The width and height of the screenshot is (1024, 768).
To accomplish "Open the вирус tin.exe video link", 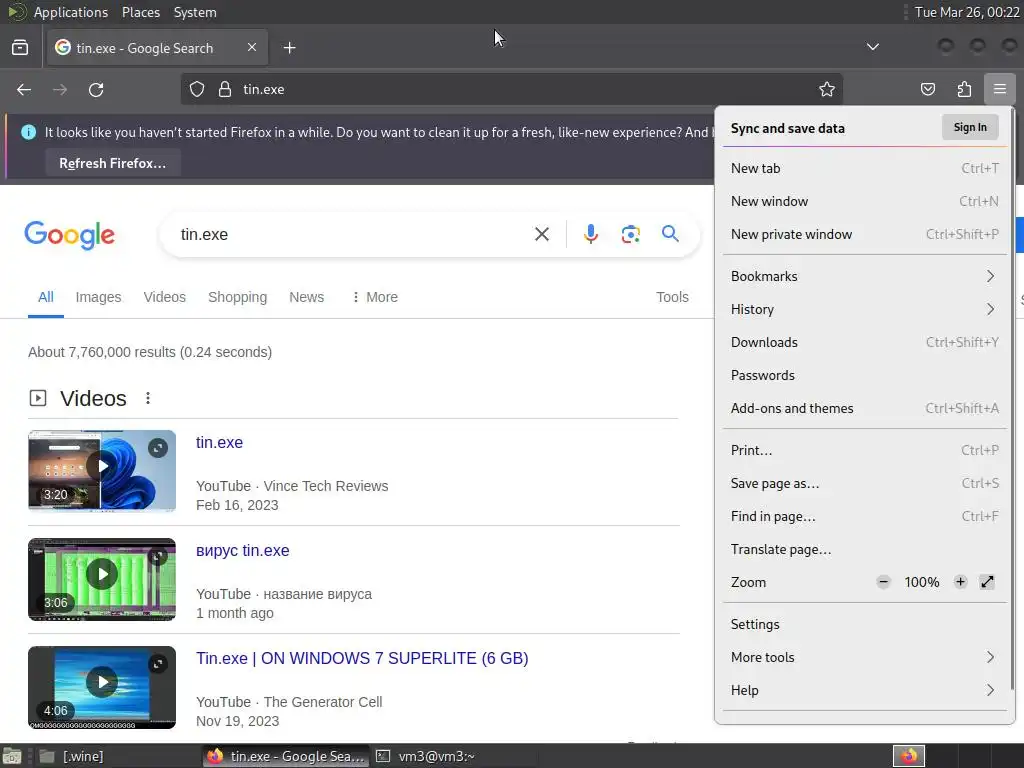I will click(x=243, y=551).
